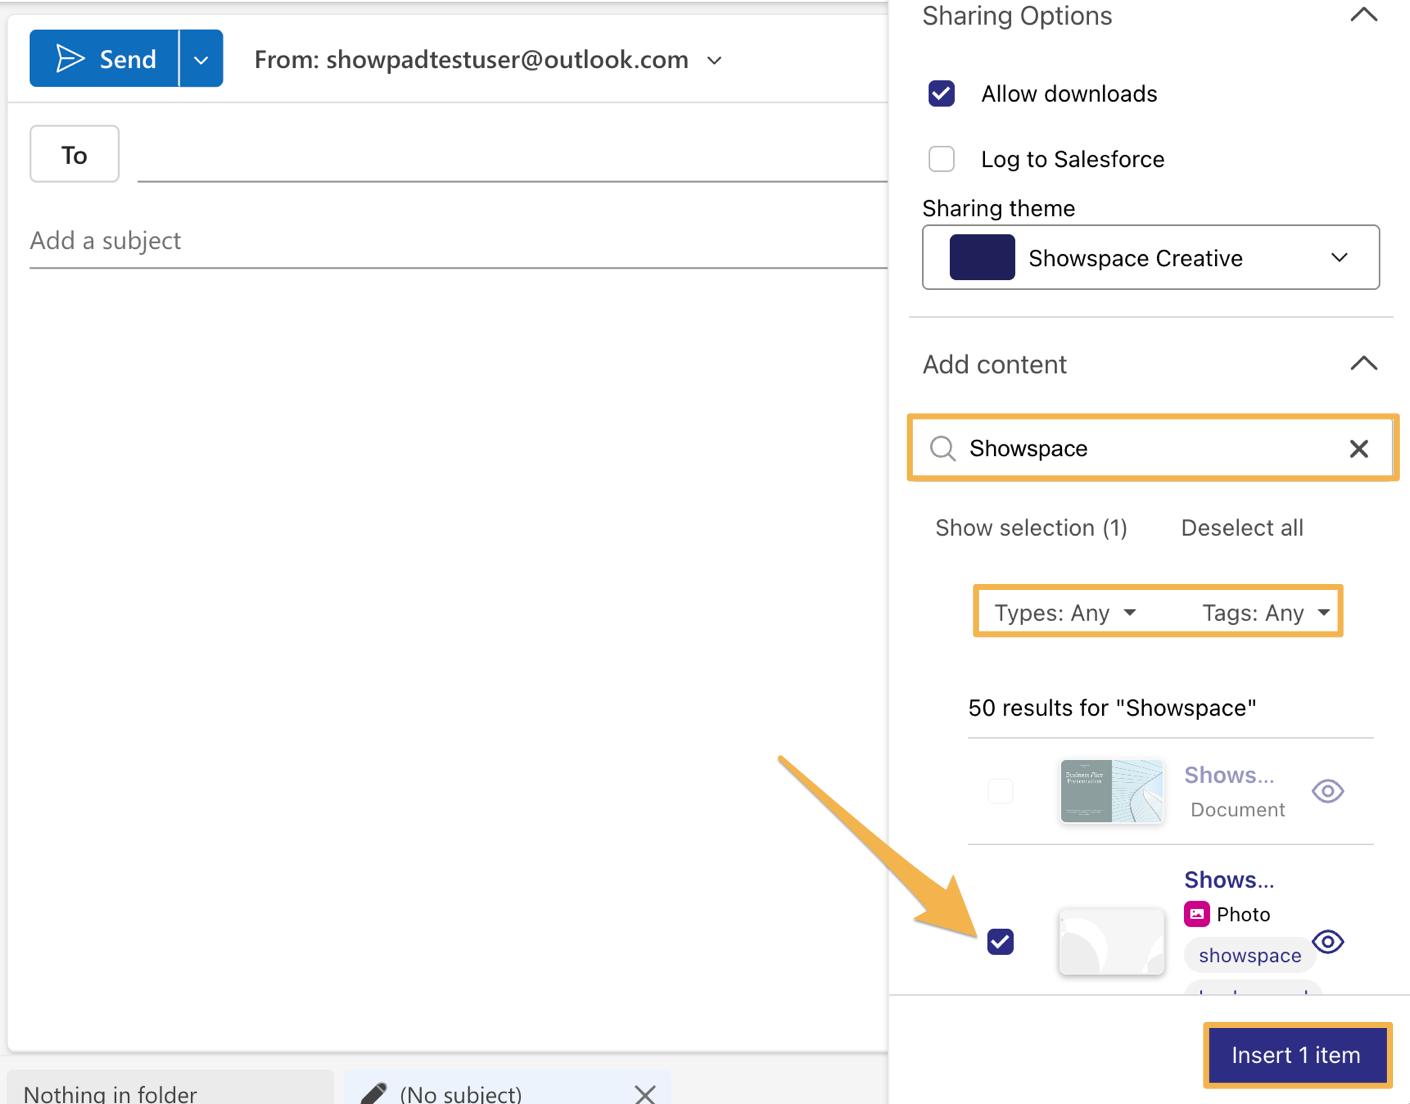Click the showspace tag chip
1410x1104 pixels.
[x=1249, y=955]
